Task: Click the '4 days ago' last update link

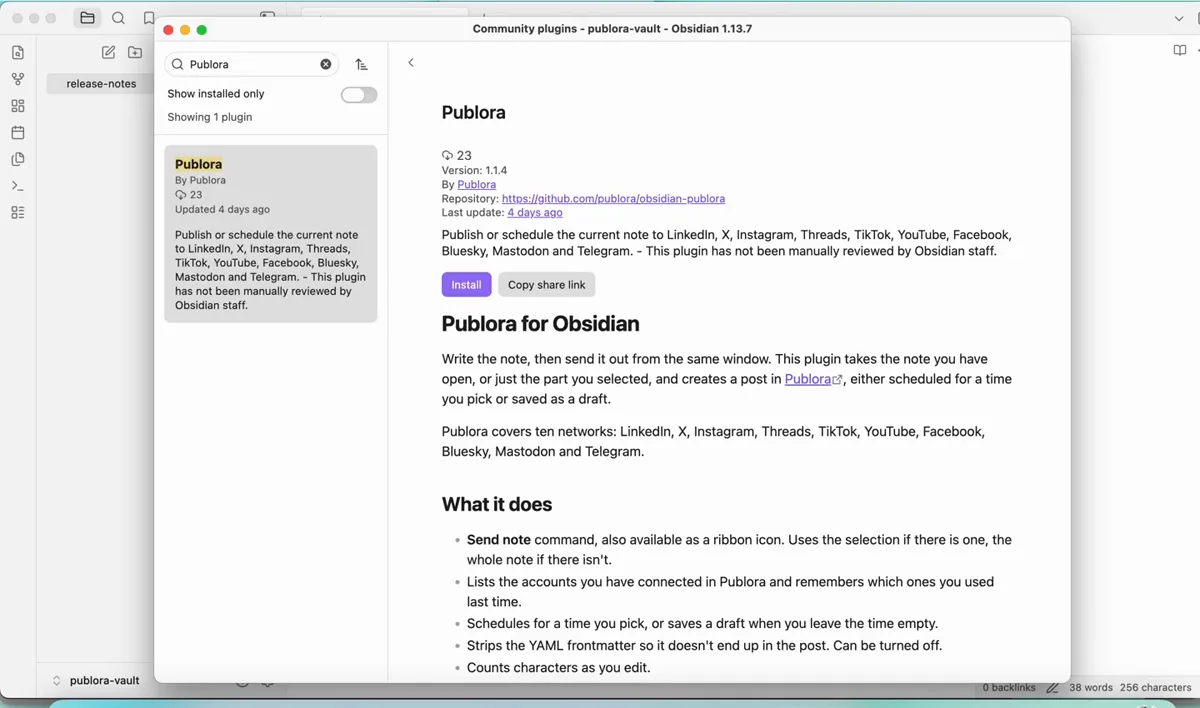Action: [x=535, y=213]
